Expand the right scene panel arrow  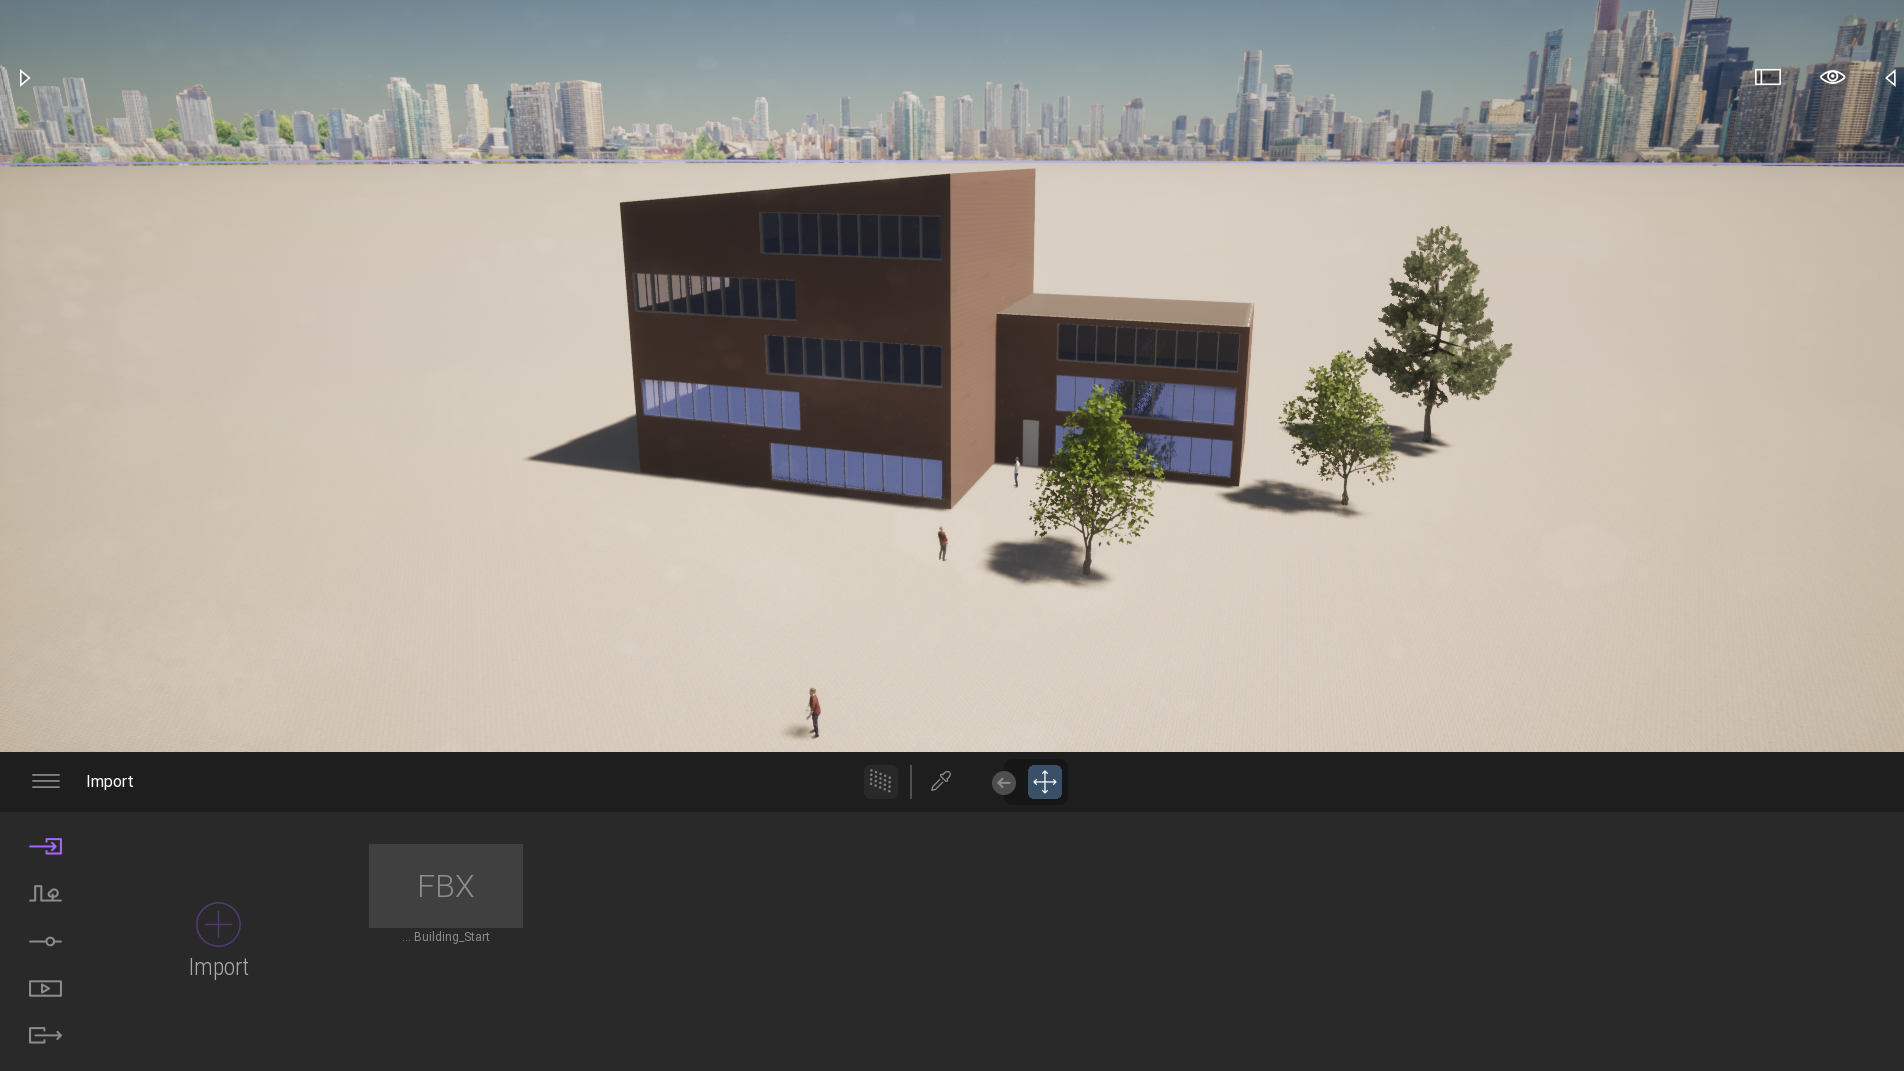pyautogui.click(x=1890, y=78)
